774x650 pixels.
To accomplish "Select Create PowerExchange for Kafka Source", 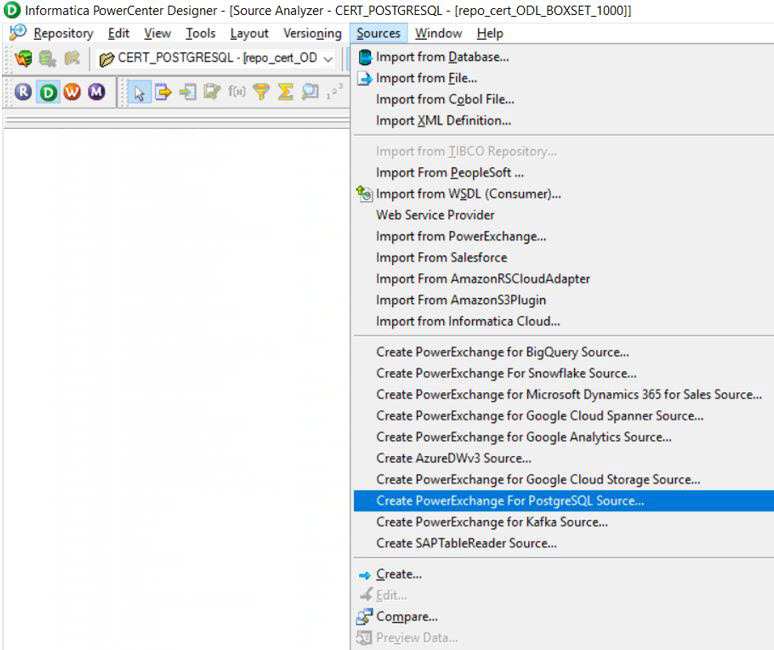I will pos(491,522).
